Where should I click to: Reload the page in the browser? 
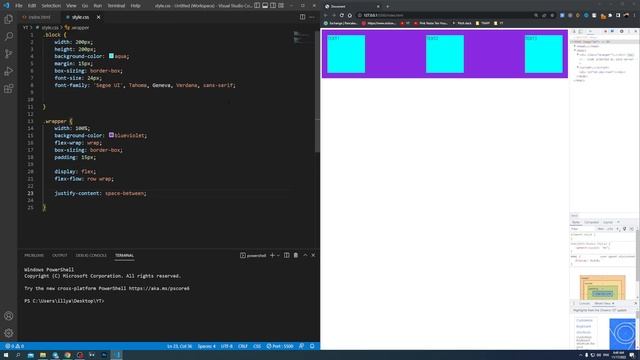click(x=342, y=15)
